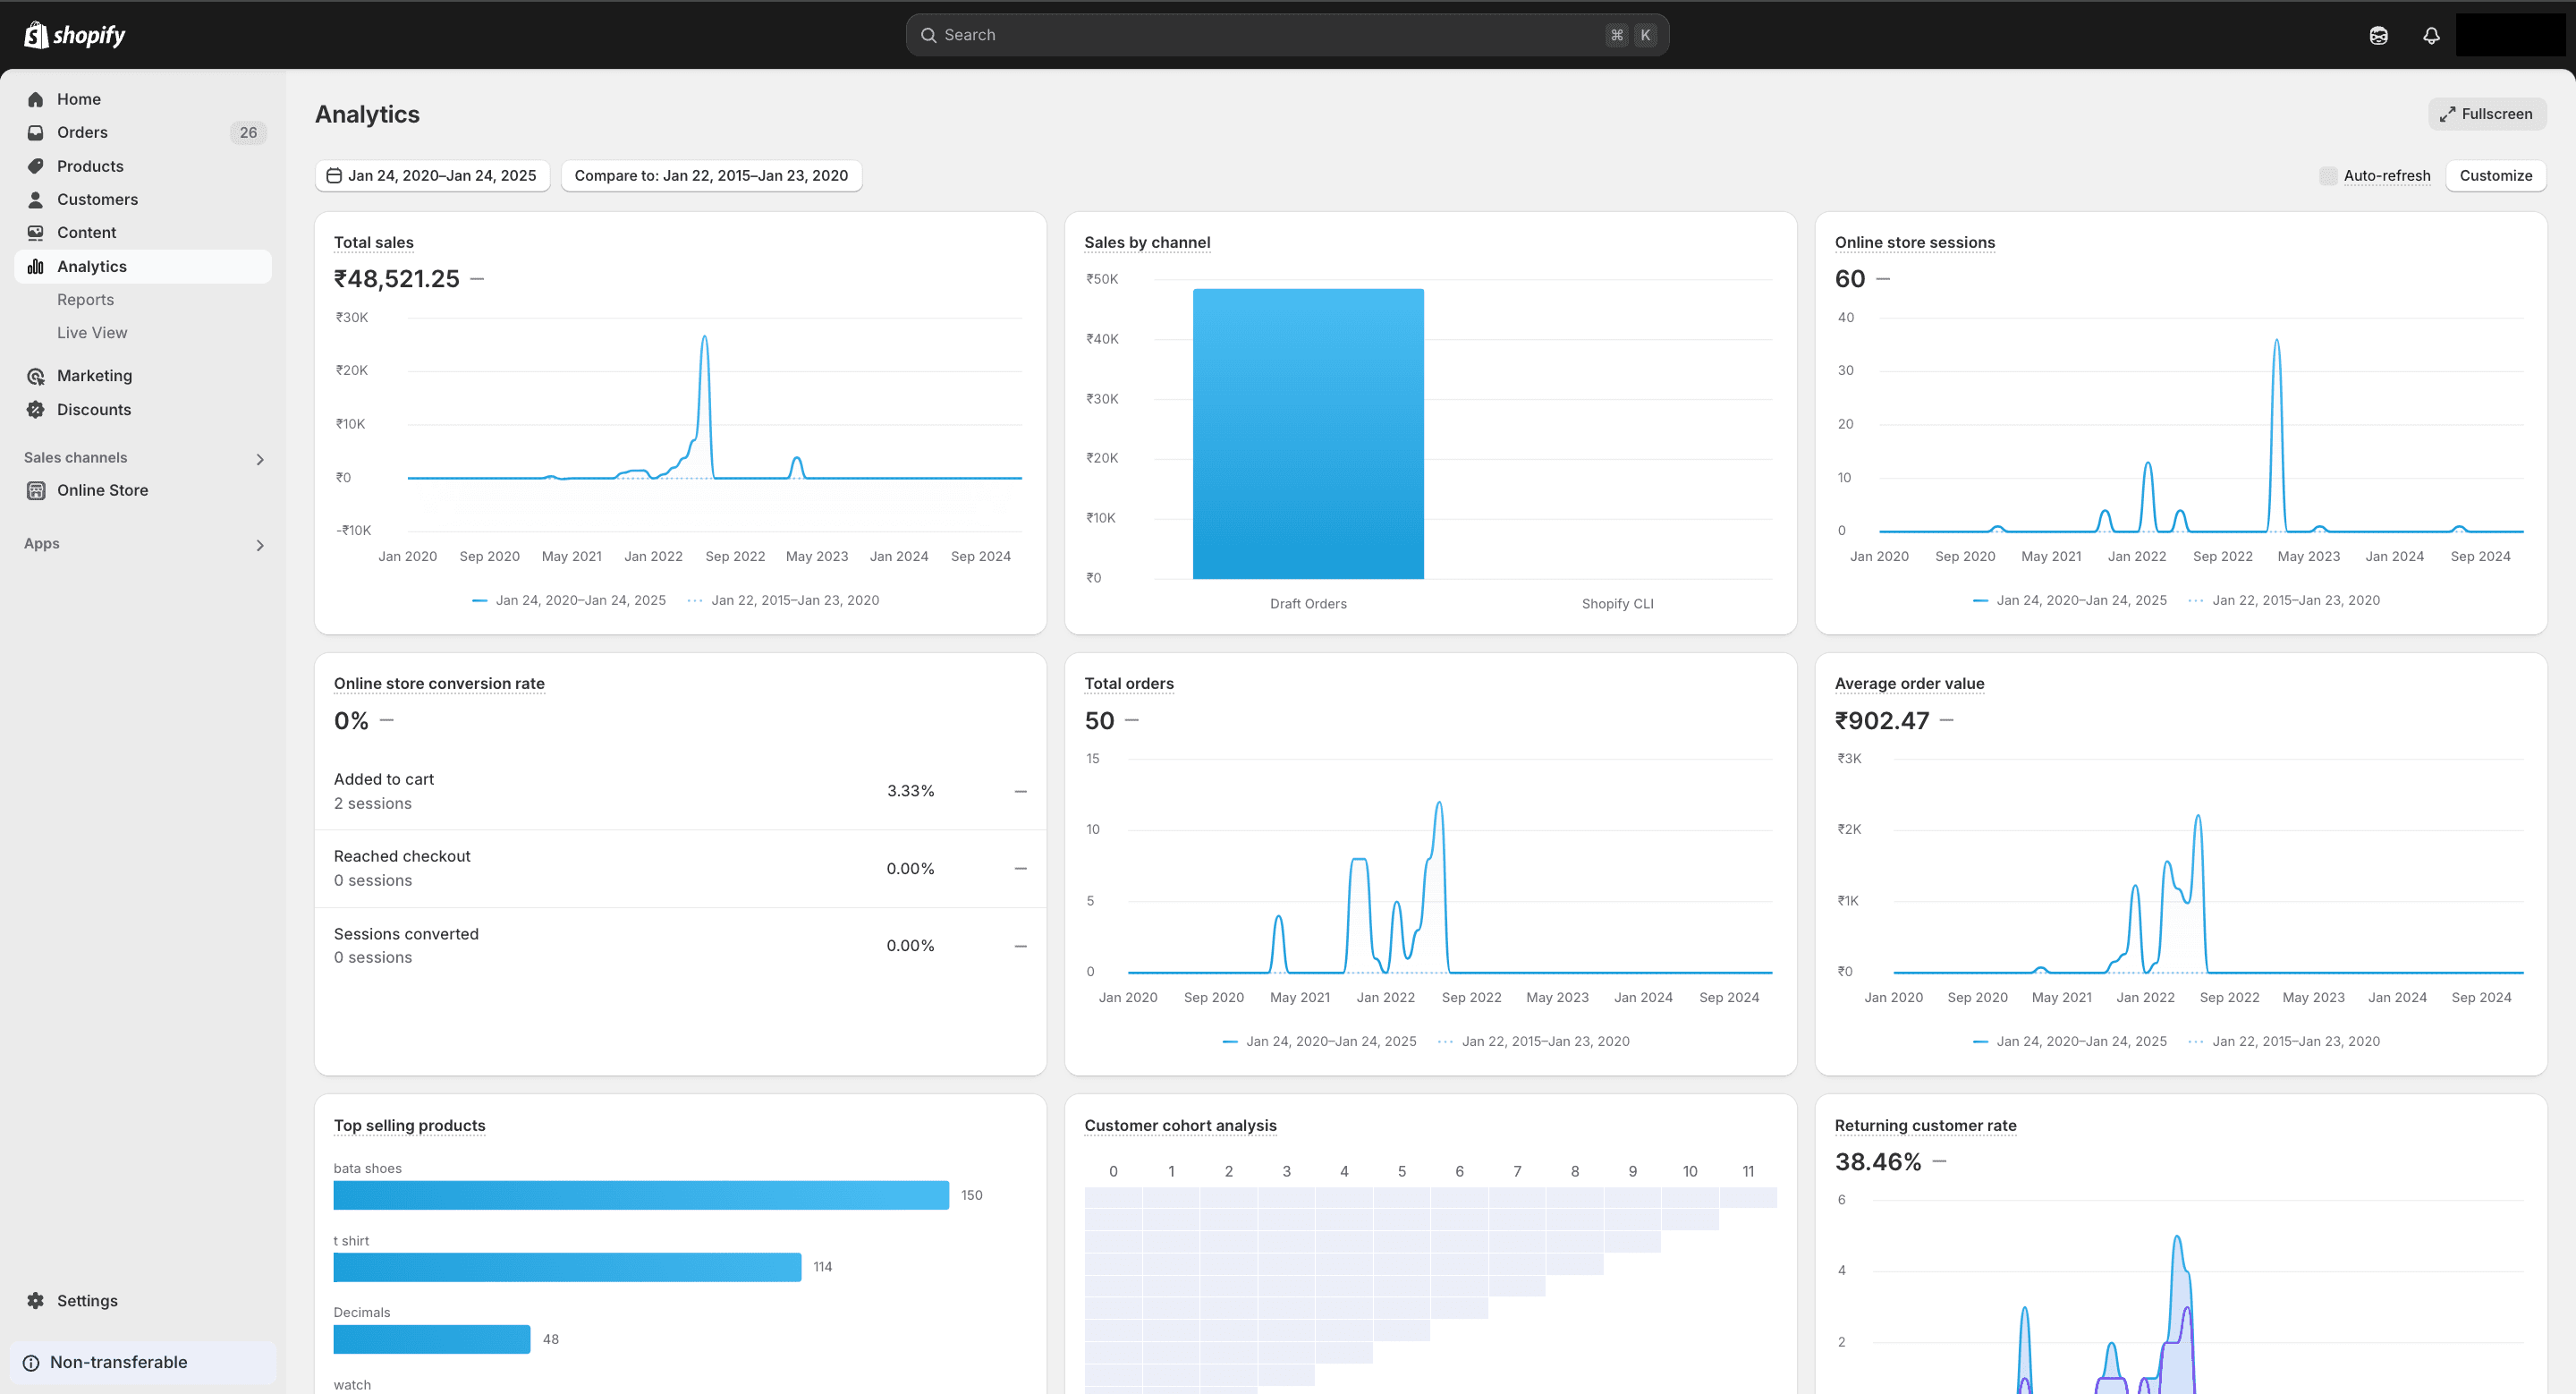Viewport: 2576px width, 1394px height.
Task: Open Marketing target icon in sidebar
Action: pyautogui.click(x=36, y=376)
